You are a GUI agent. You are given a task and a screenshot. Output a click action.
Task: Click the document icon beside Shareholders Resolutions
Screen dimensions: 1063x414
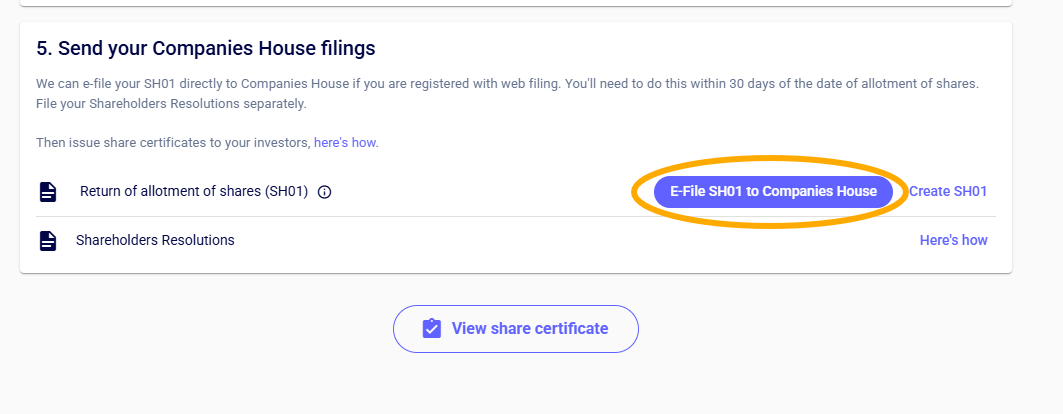click(x=47, y=241)
